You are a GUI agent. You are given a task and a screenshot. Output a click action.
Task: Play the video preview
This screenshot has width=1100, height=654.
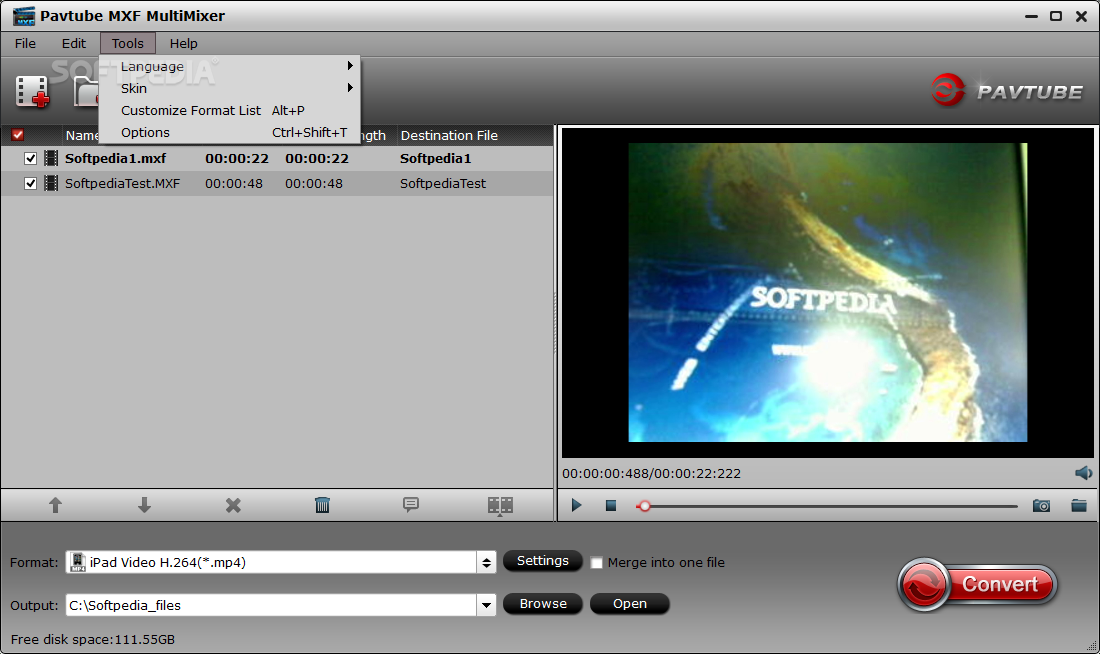[576, 505]
